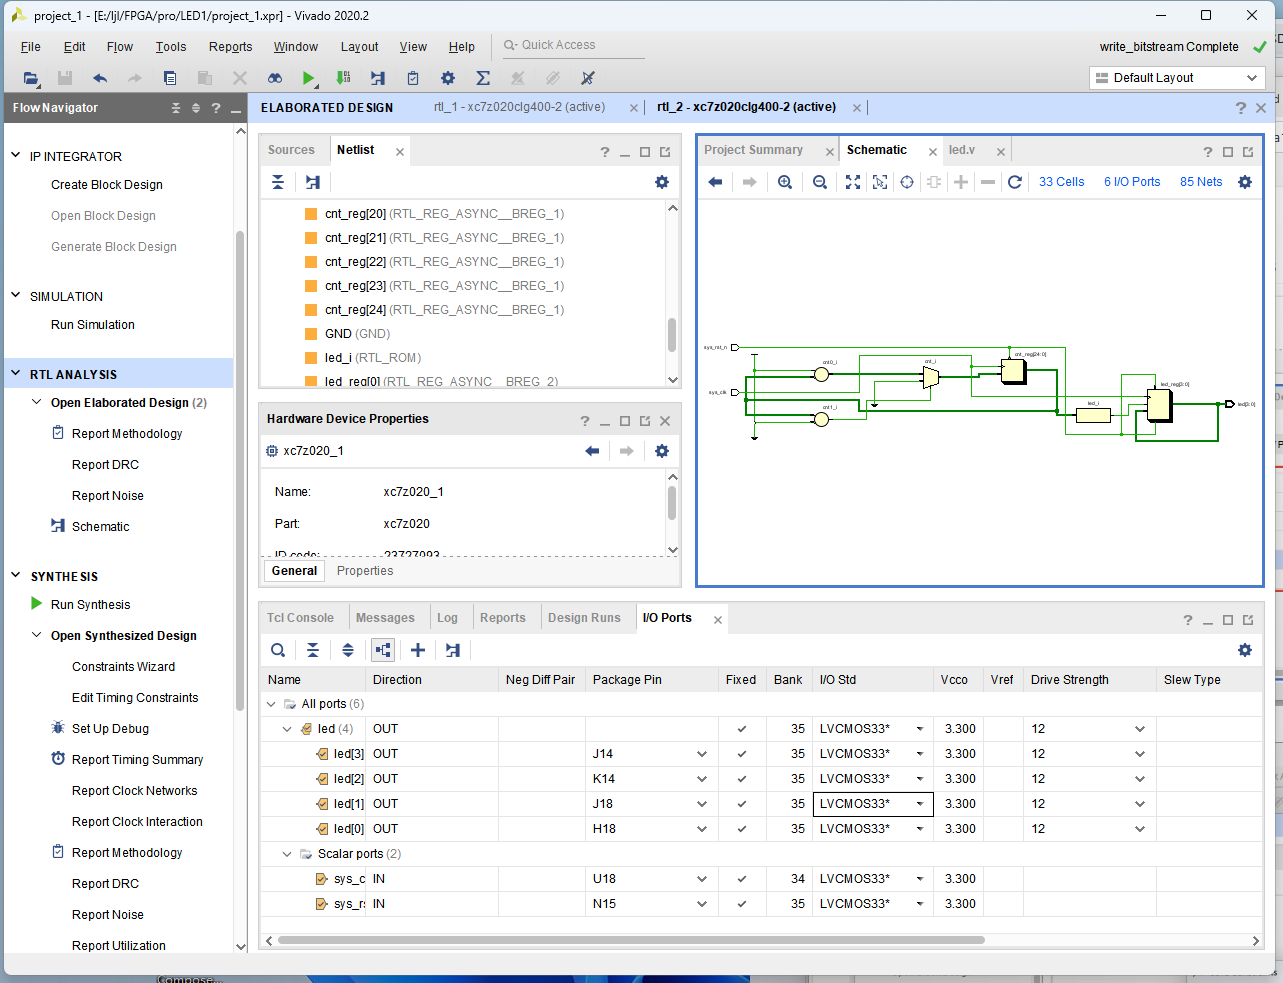
Task: Click the clipboard check icon in toolbar
Action: coord(413,78)
